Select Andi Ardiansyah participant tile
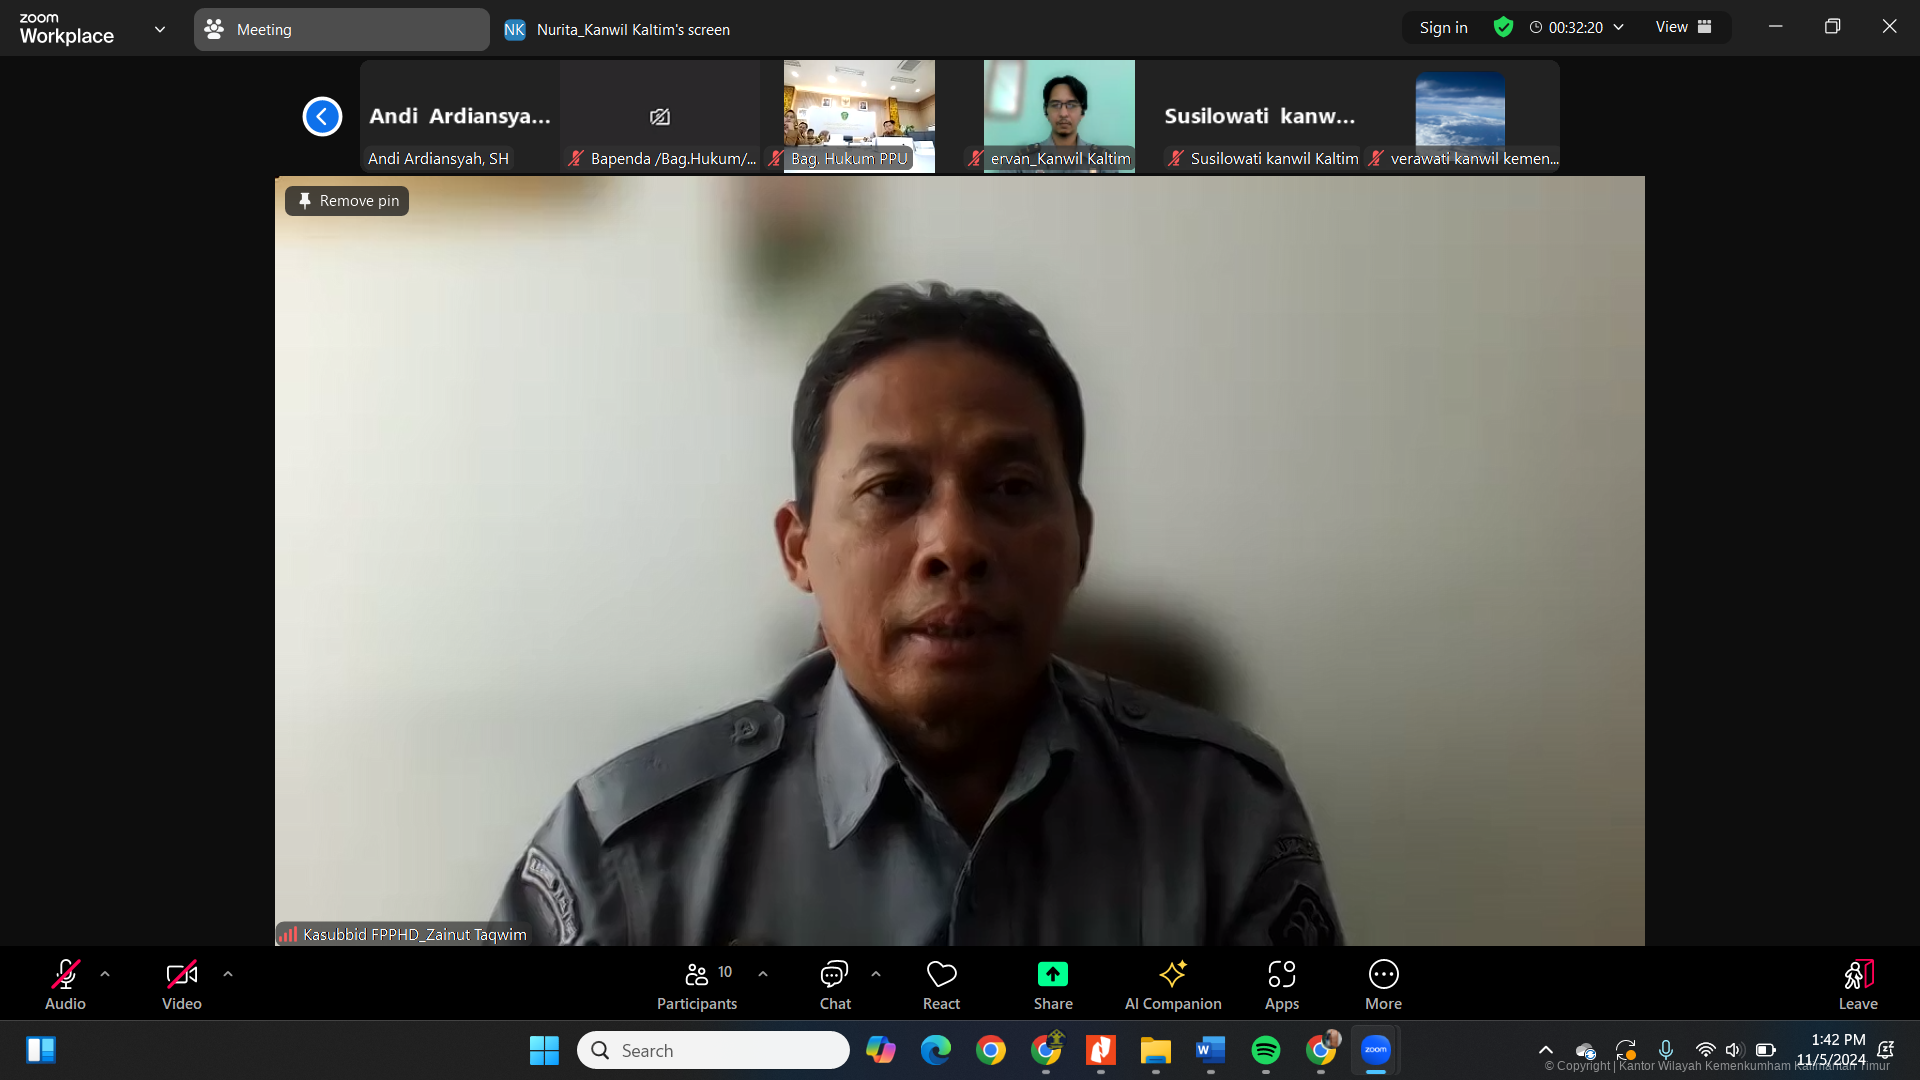1920x1080 pixels. coord(460,116)
